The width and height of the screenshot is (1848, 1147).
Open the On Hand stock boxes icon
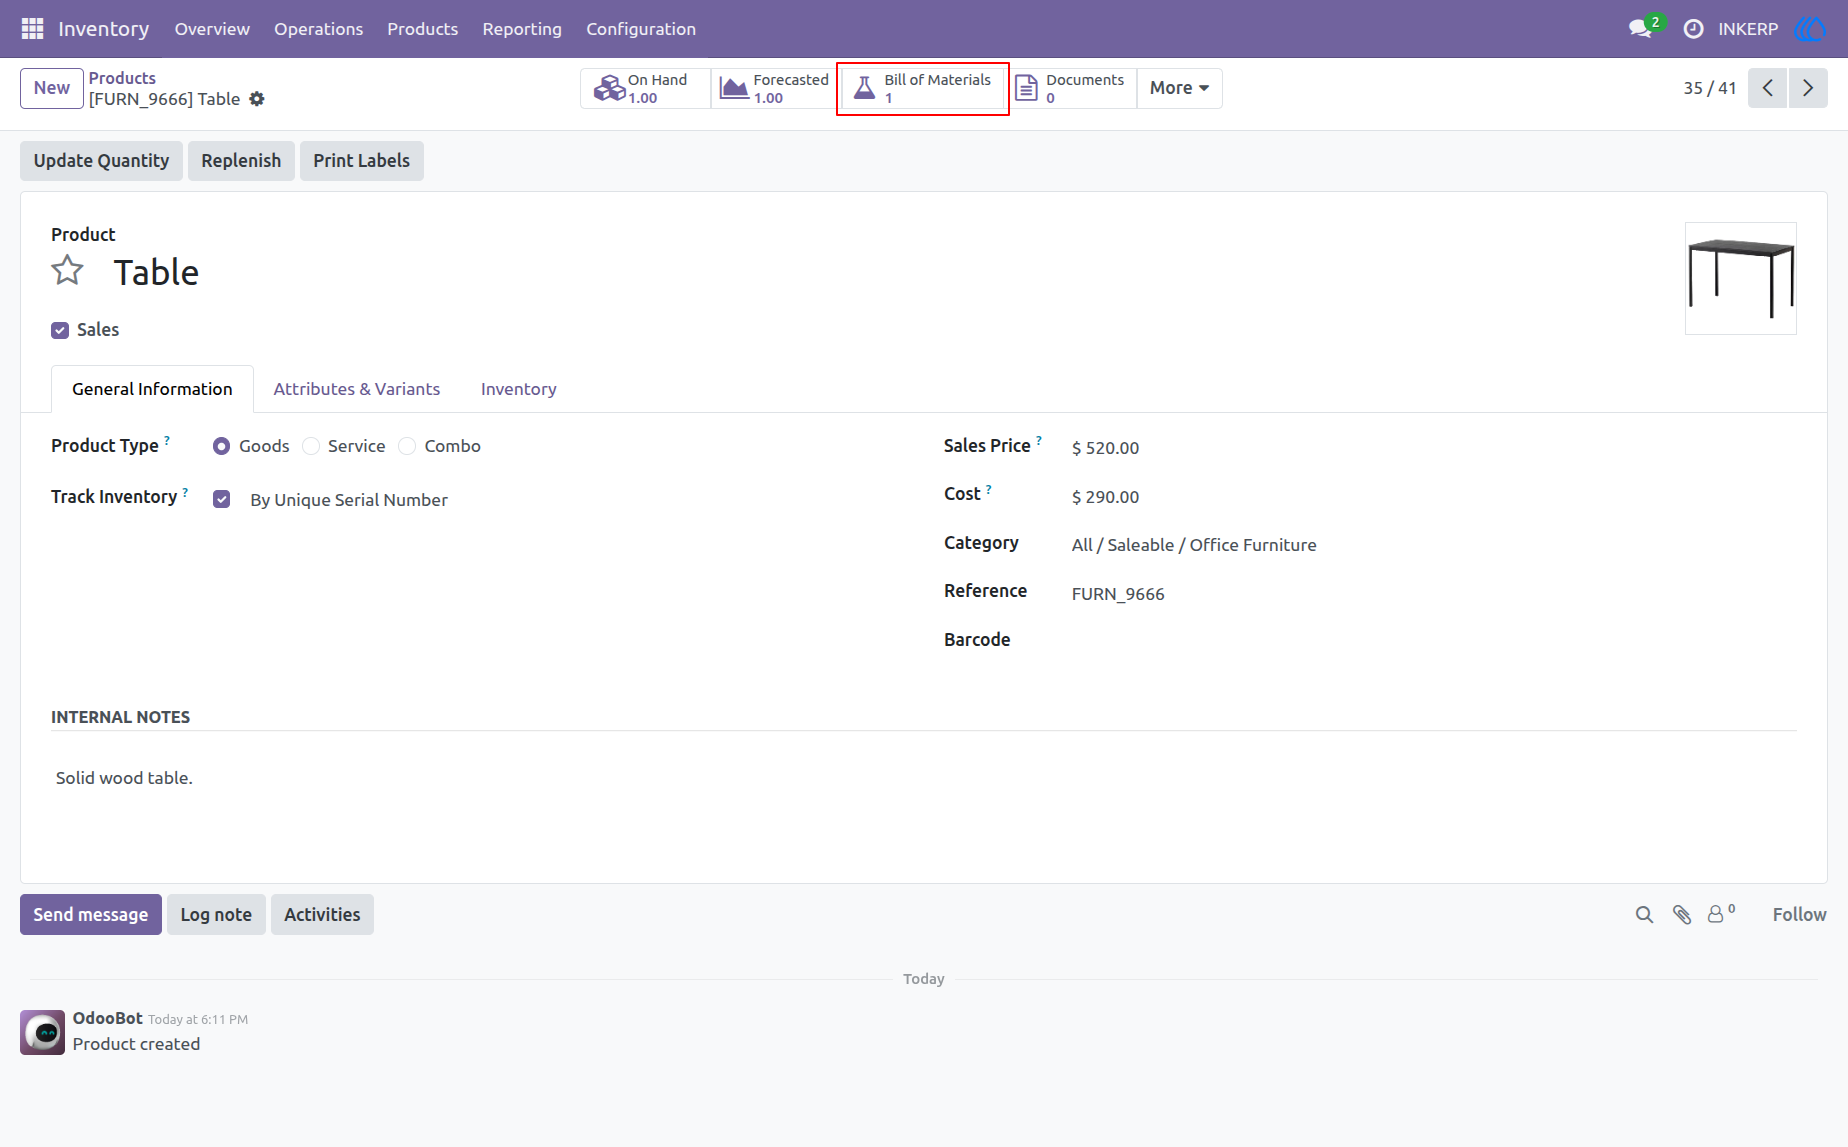click(609, 88)
